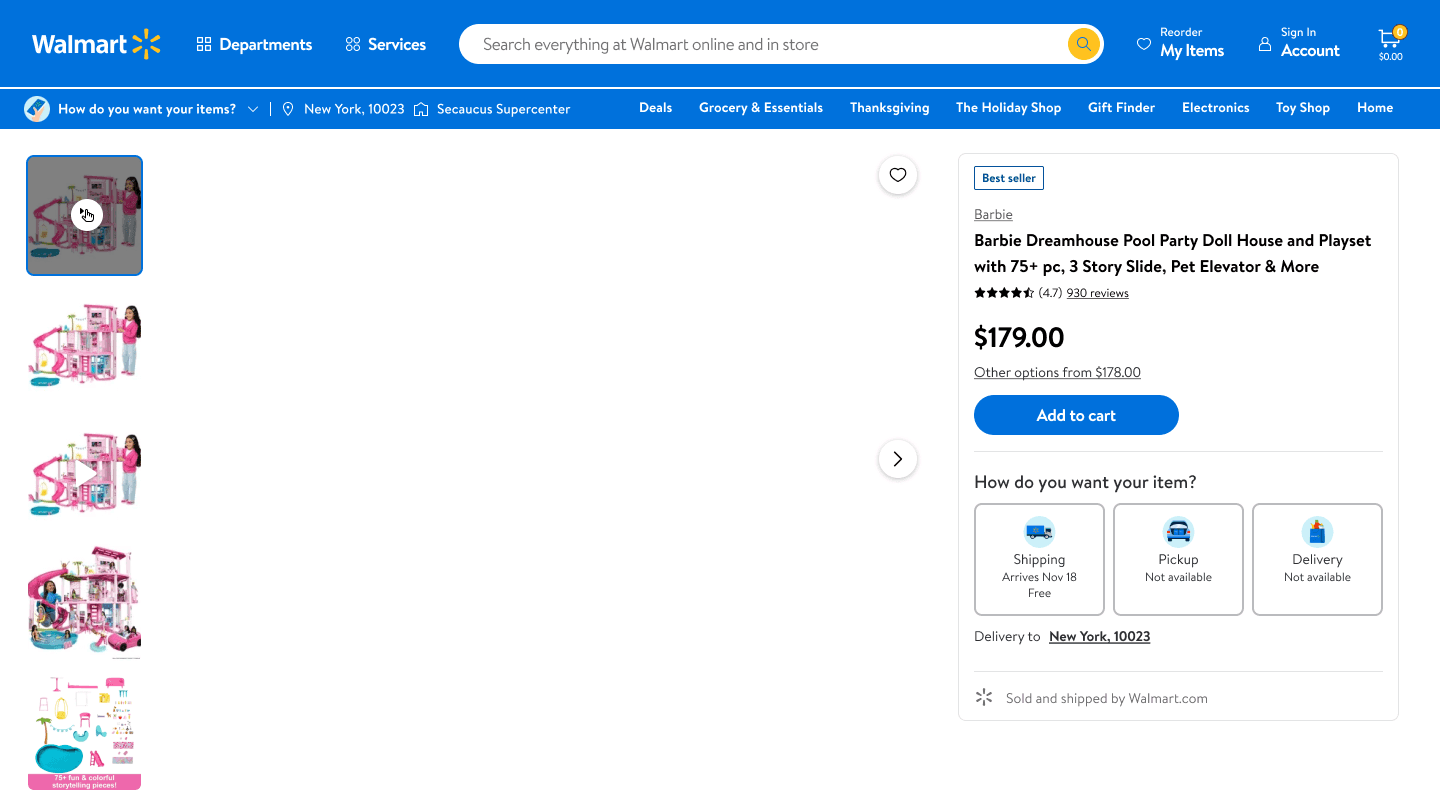Focus the Walmart search input field
This screenshot has height=812, width=1440.
[762, 44]
